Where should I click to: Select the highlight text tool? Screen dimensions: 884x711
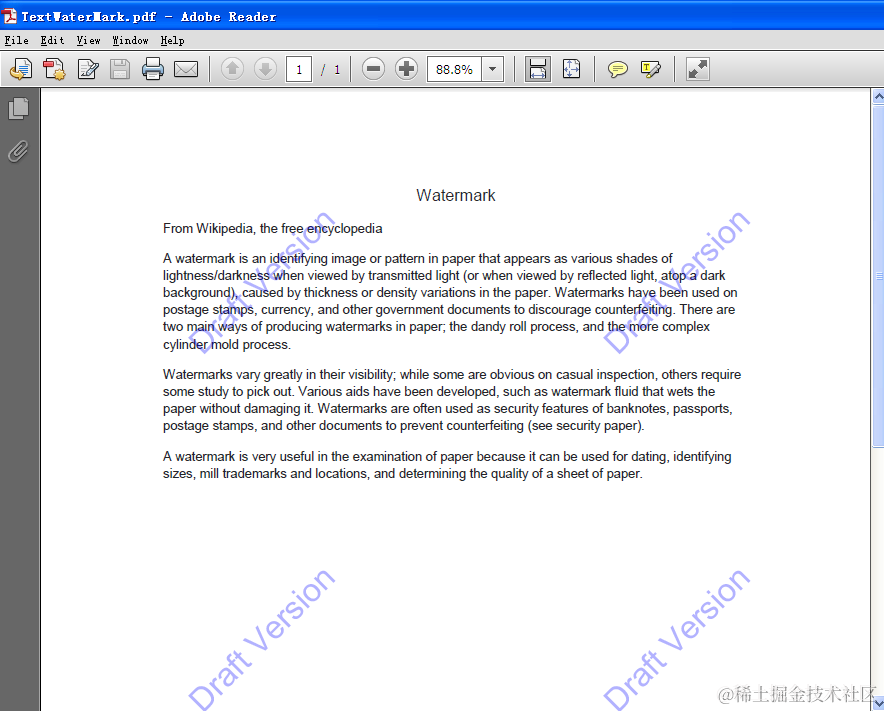[x=651, y=69]
